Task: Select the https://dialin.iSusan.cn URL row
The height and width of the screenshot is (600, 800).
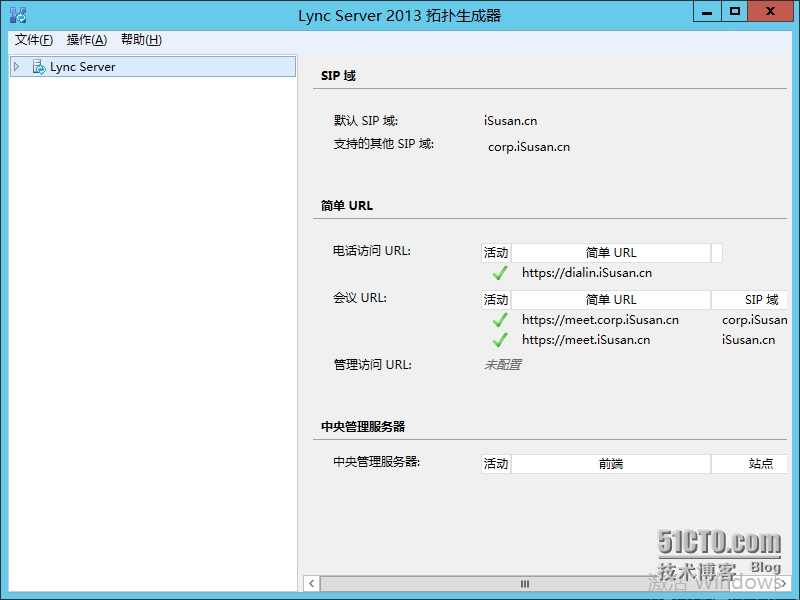Action: pyautogui.click(x=587, y=273)
